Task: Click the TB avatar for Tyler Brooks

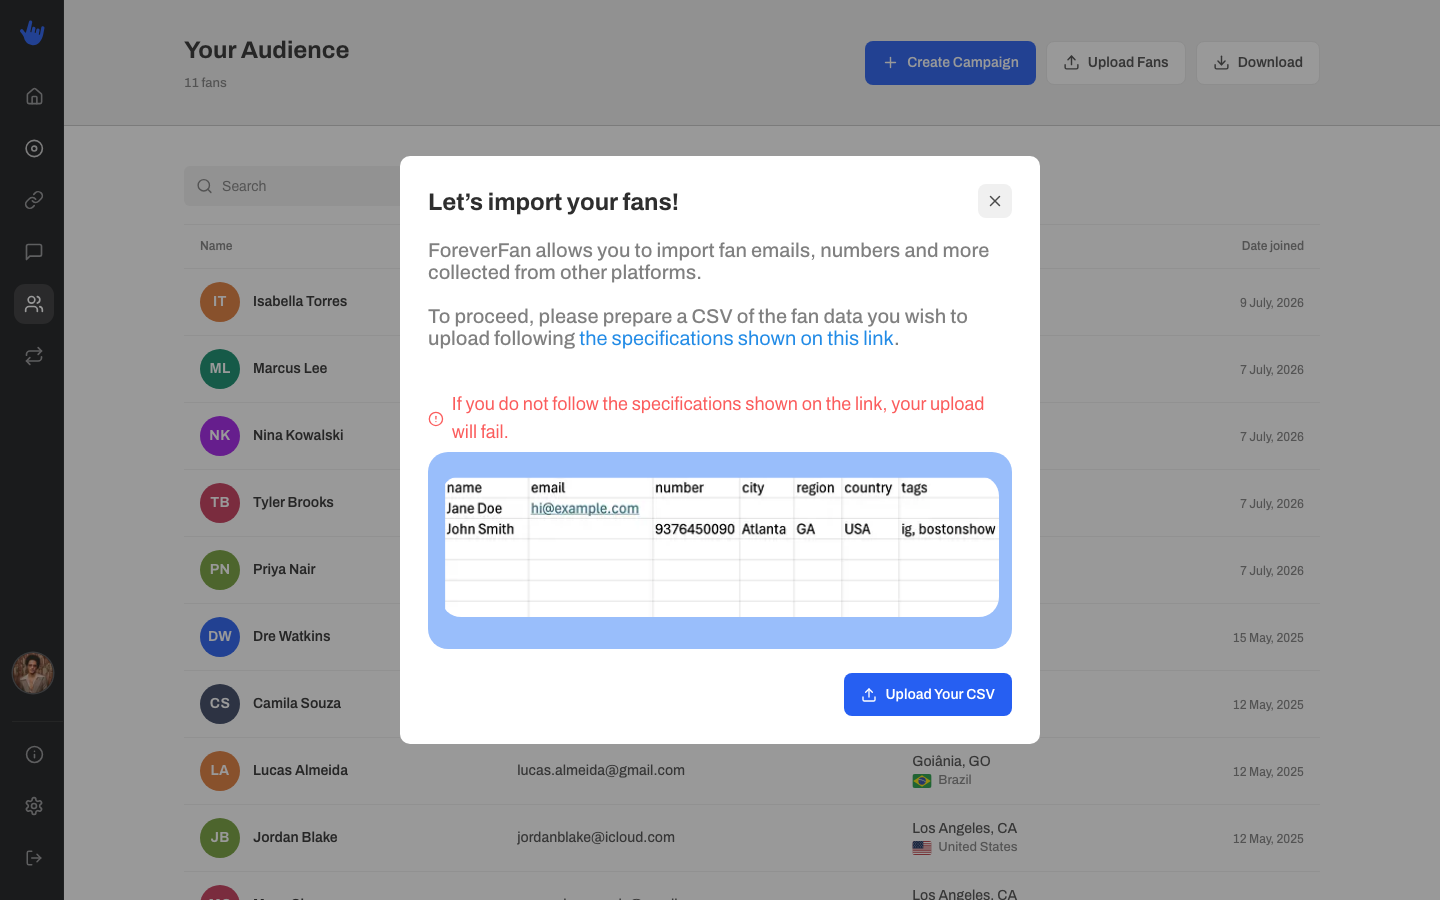Action: point(220,503)
